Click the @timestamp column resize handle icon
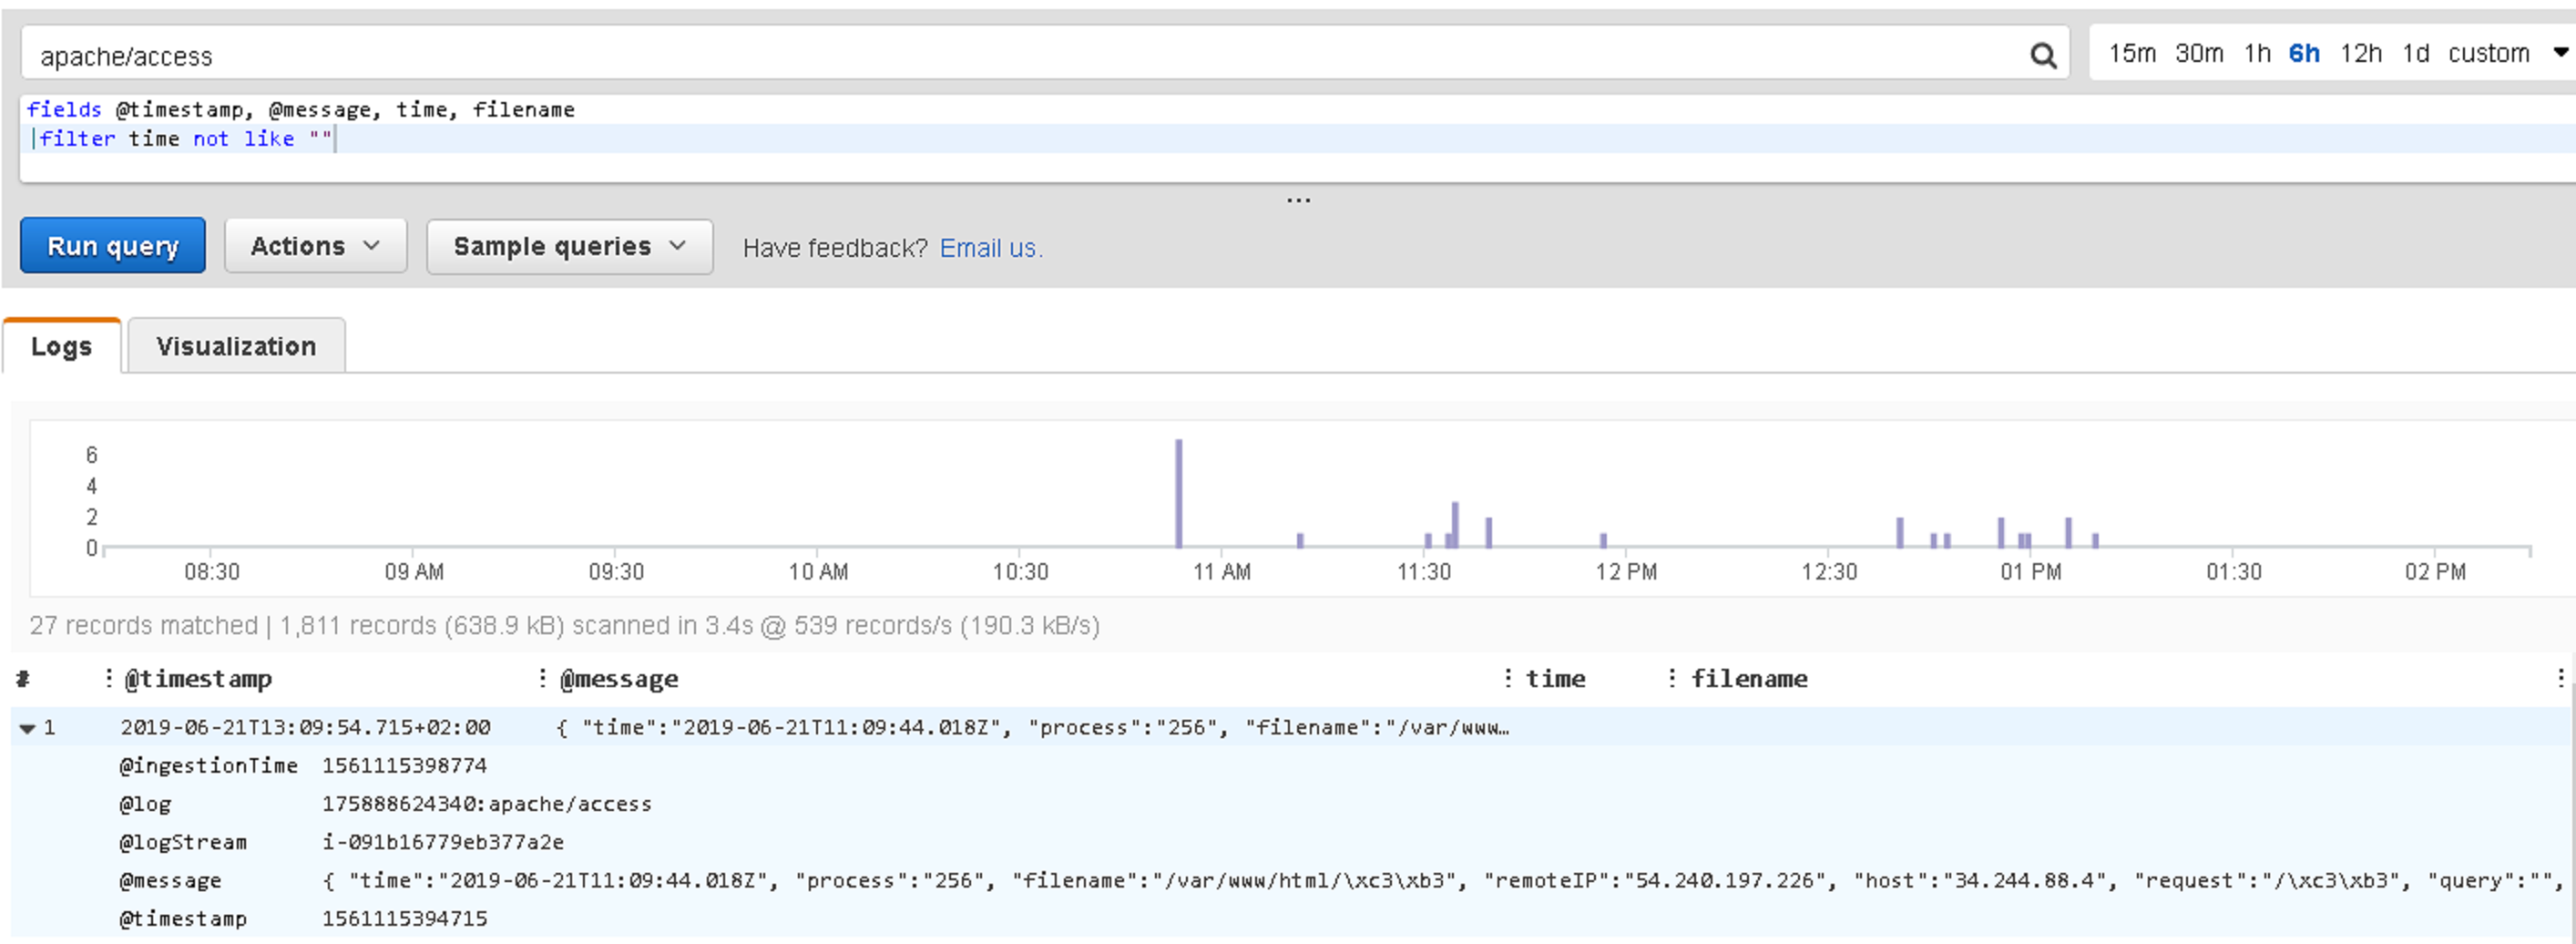Viewport: 2576px width, 944px height. coord(108,678)
